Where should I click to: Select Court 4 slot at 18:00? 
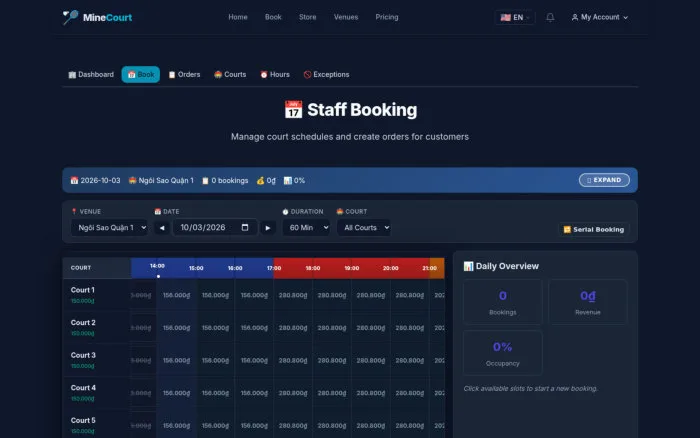(x=332, y=393)
